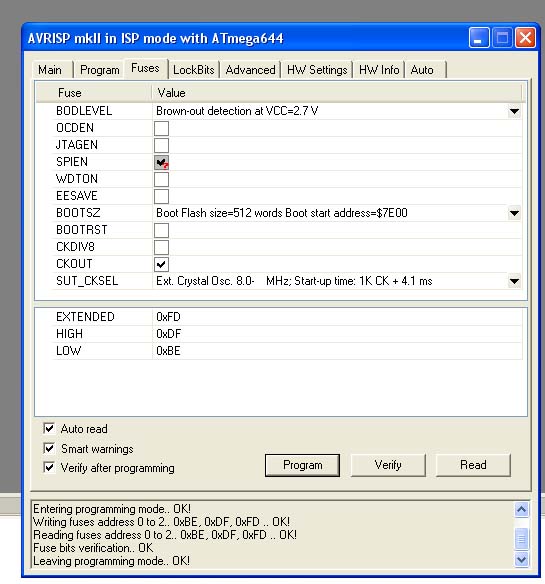Open the Program tab
Image resolution: width=545 pixels, height=584 pixels.
tap(99, 70)
